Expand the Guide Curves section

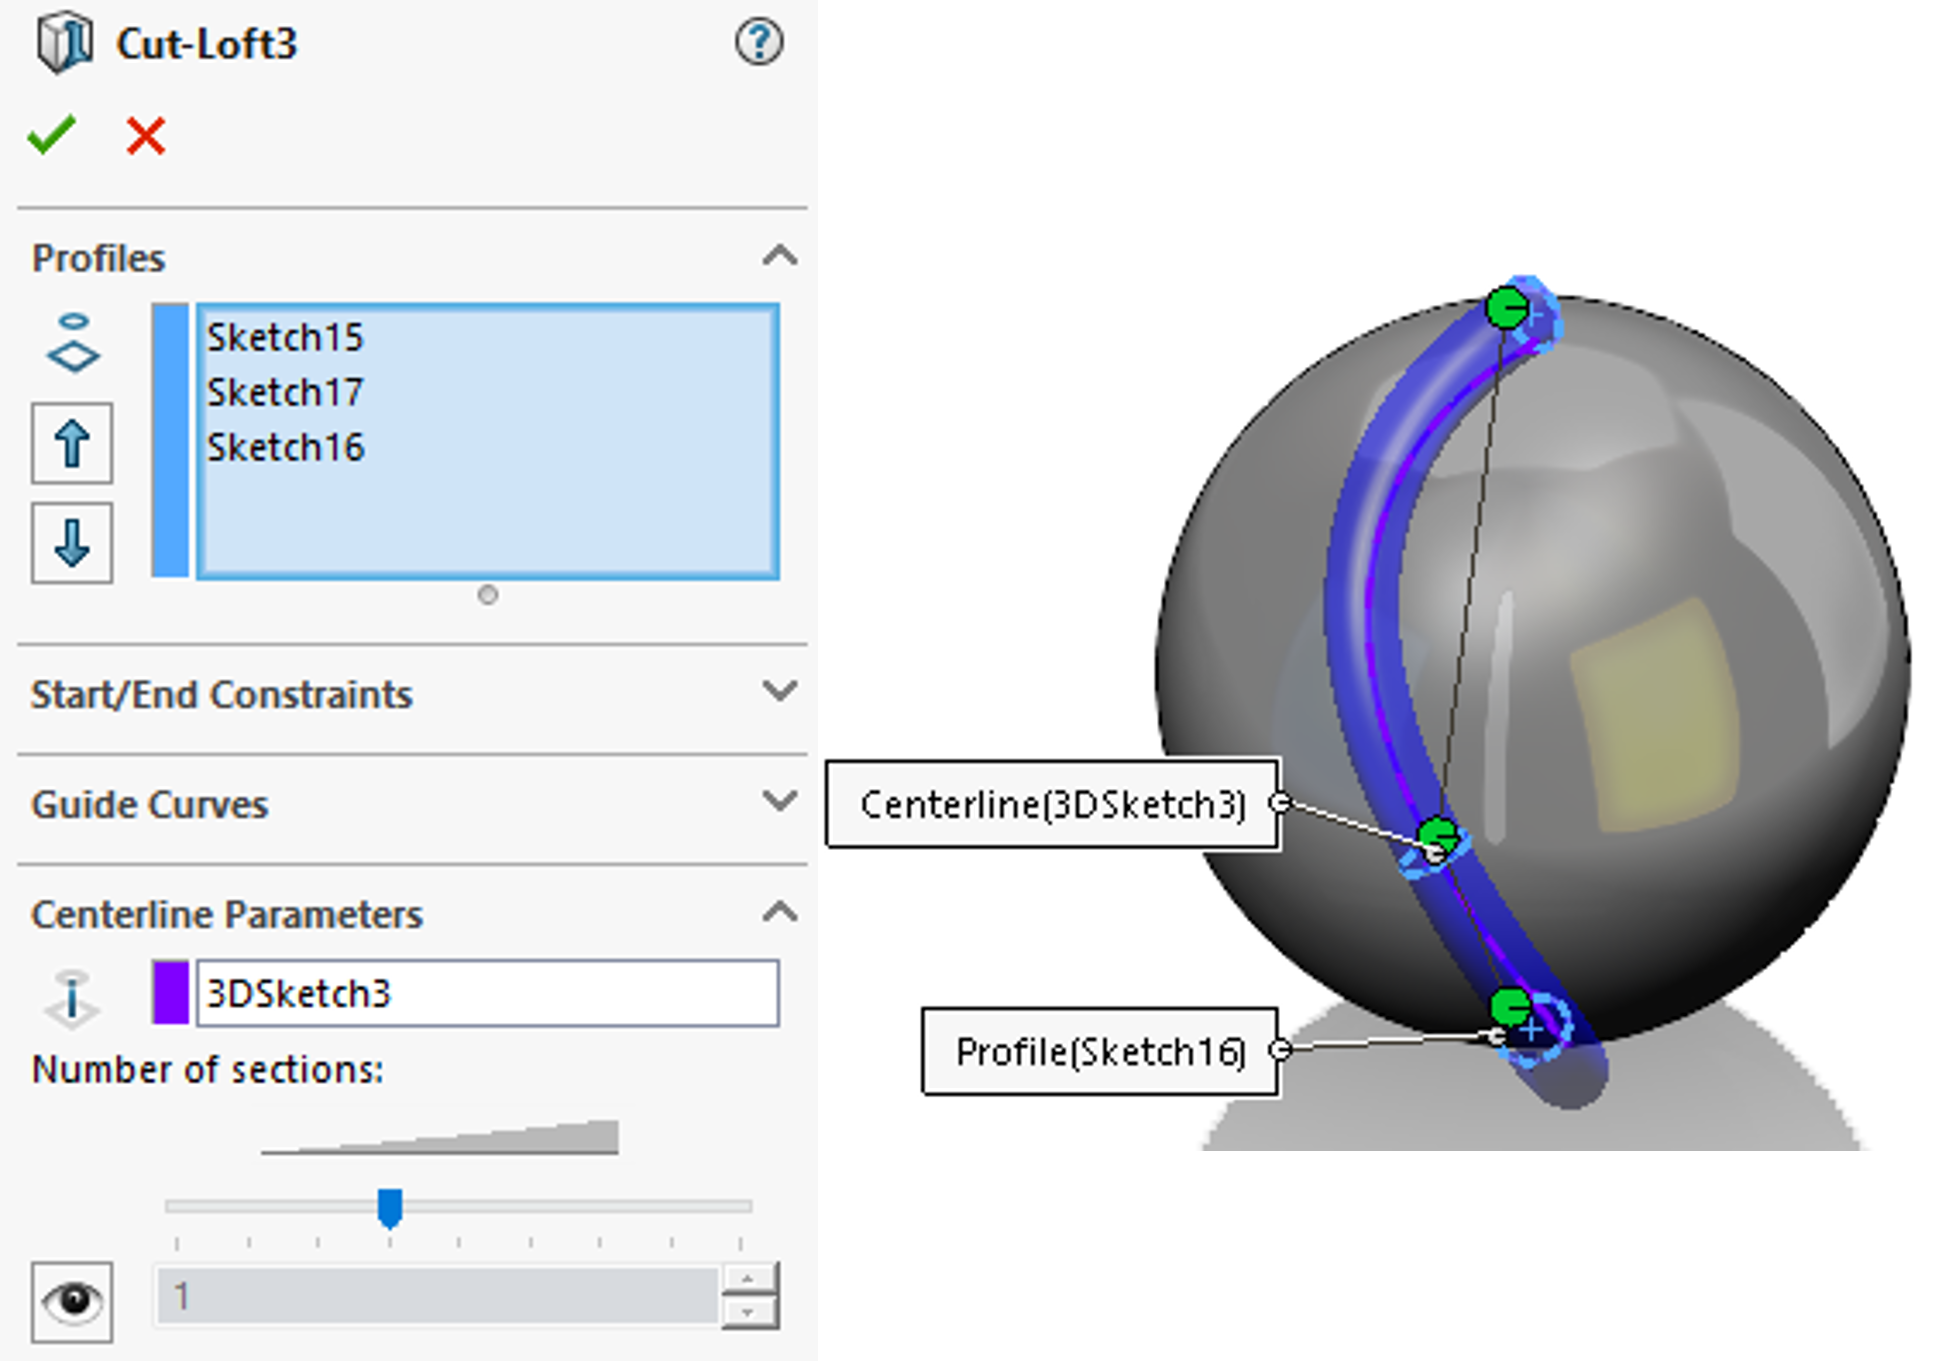(779, 802)
